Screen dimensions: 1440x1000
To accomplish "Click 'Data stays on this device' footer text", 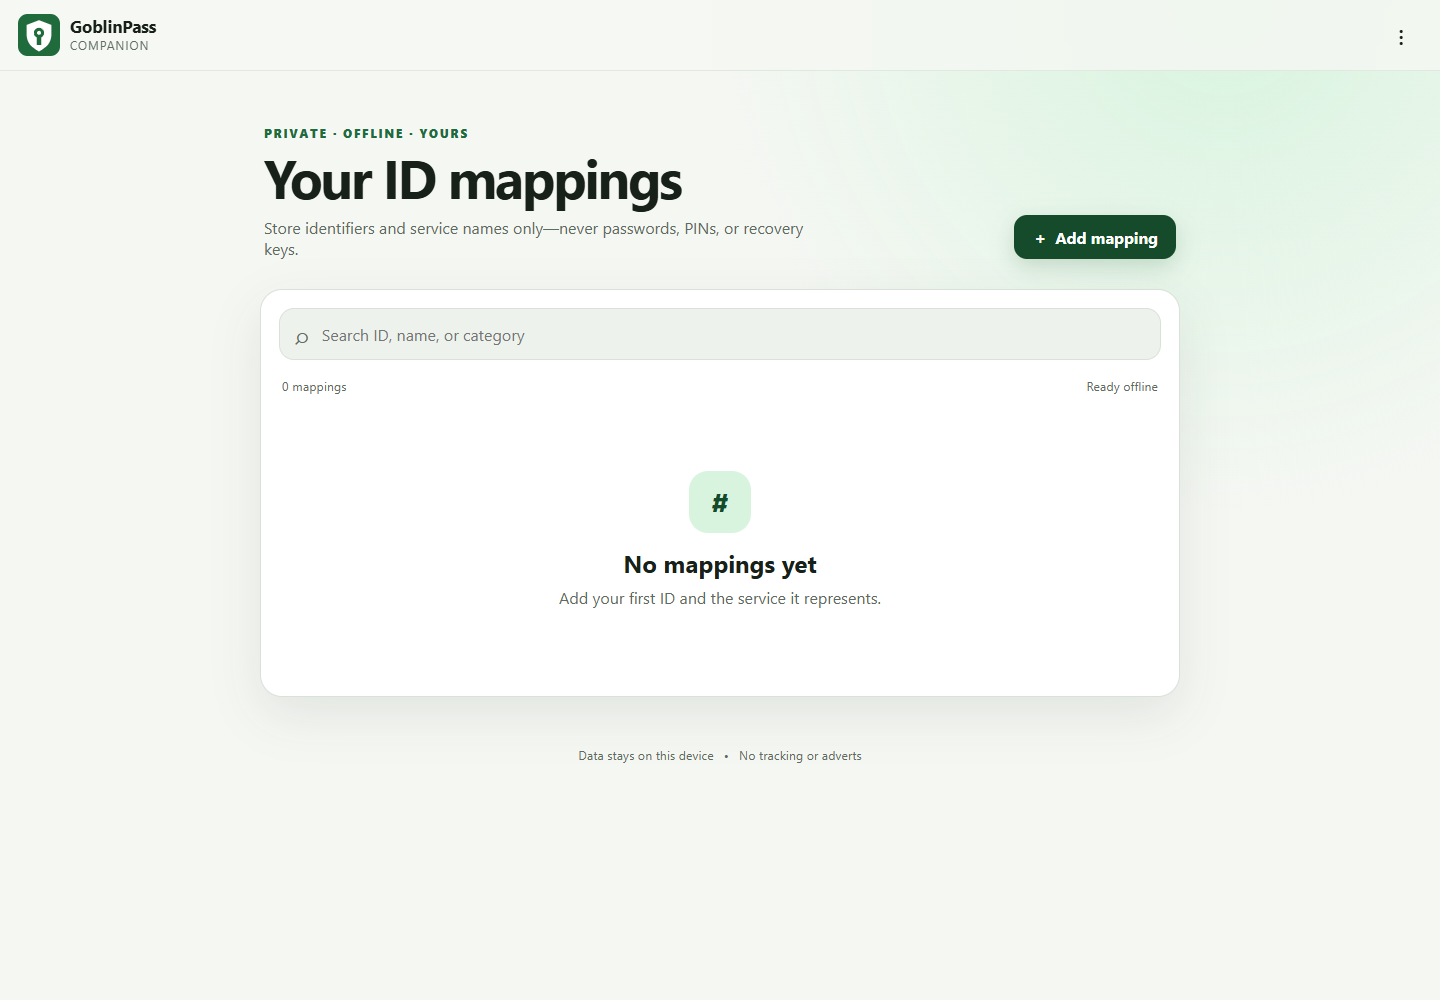I will (646, 756).
